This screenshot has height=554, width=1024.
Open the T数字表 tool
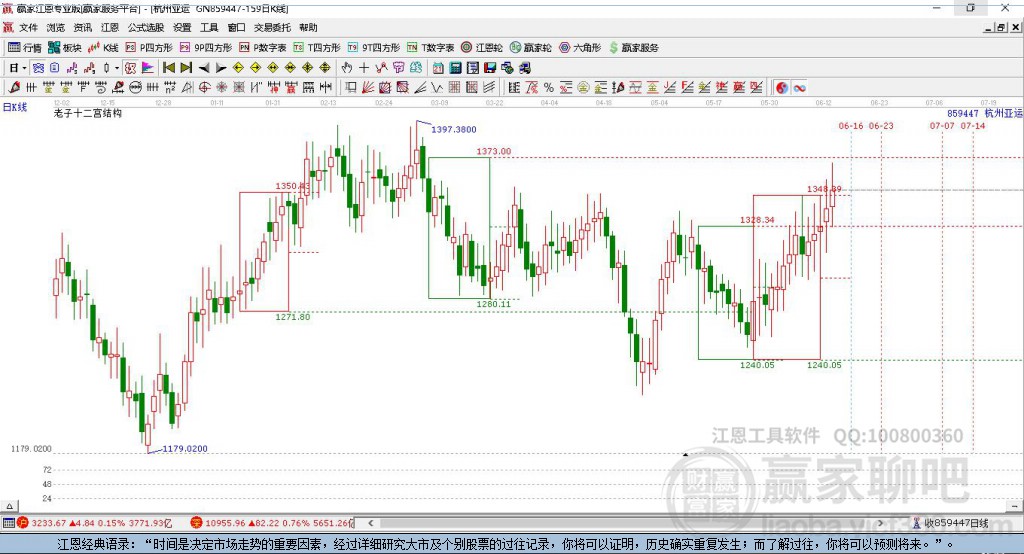430,48
